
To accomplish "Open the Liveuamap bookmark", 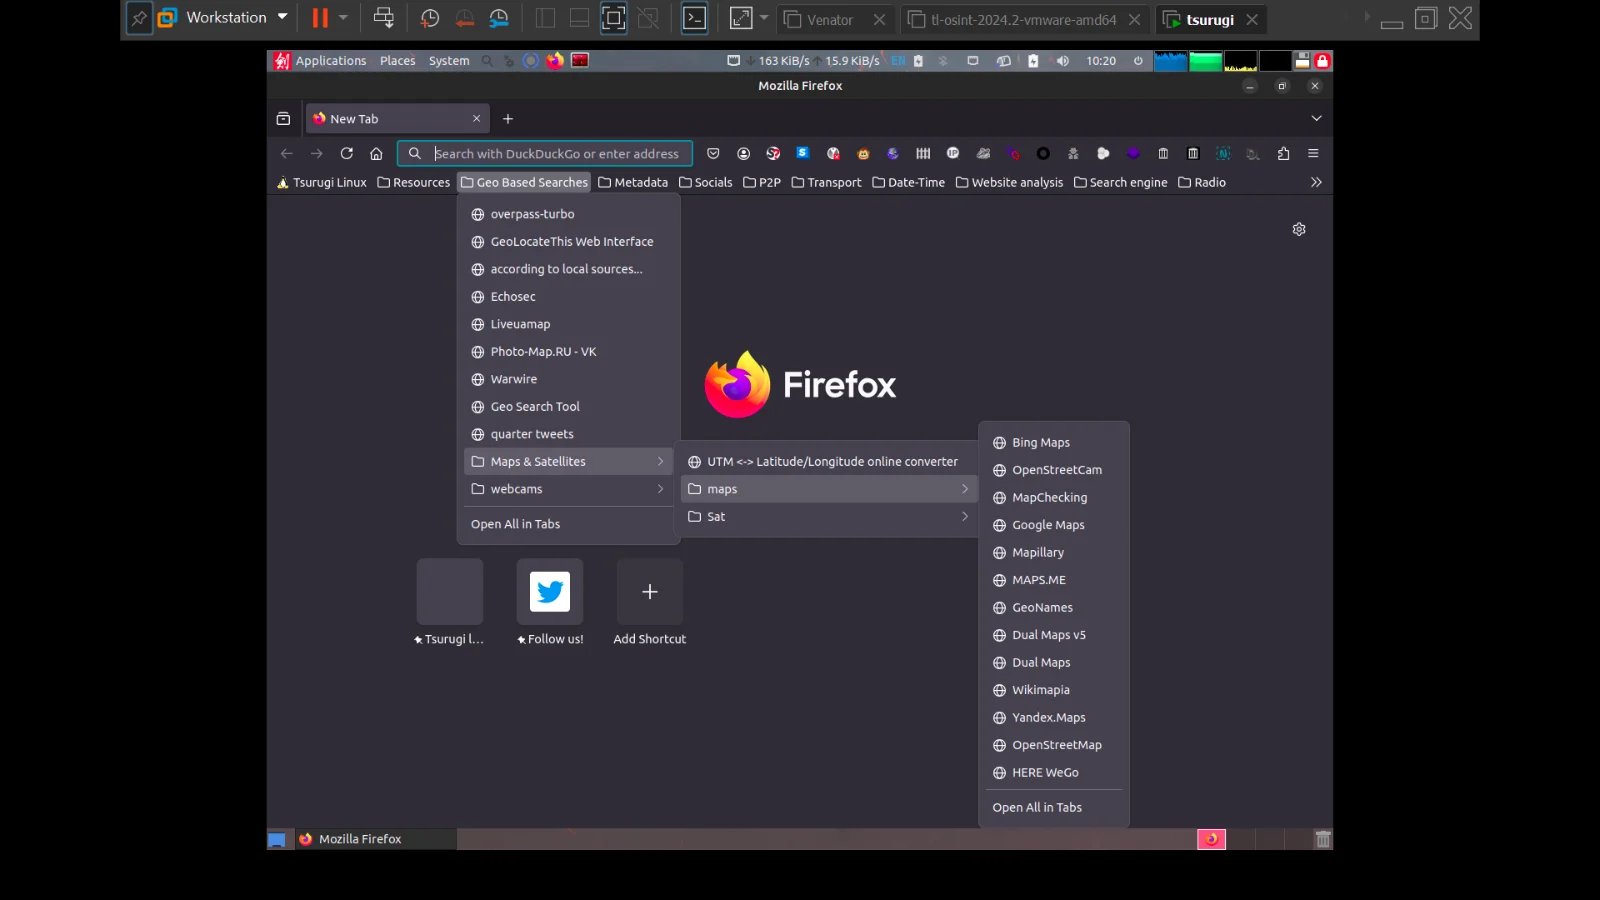I will click(569, 324).
